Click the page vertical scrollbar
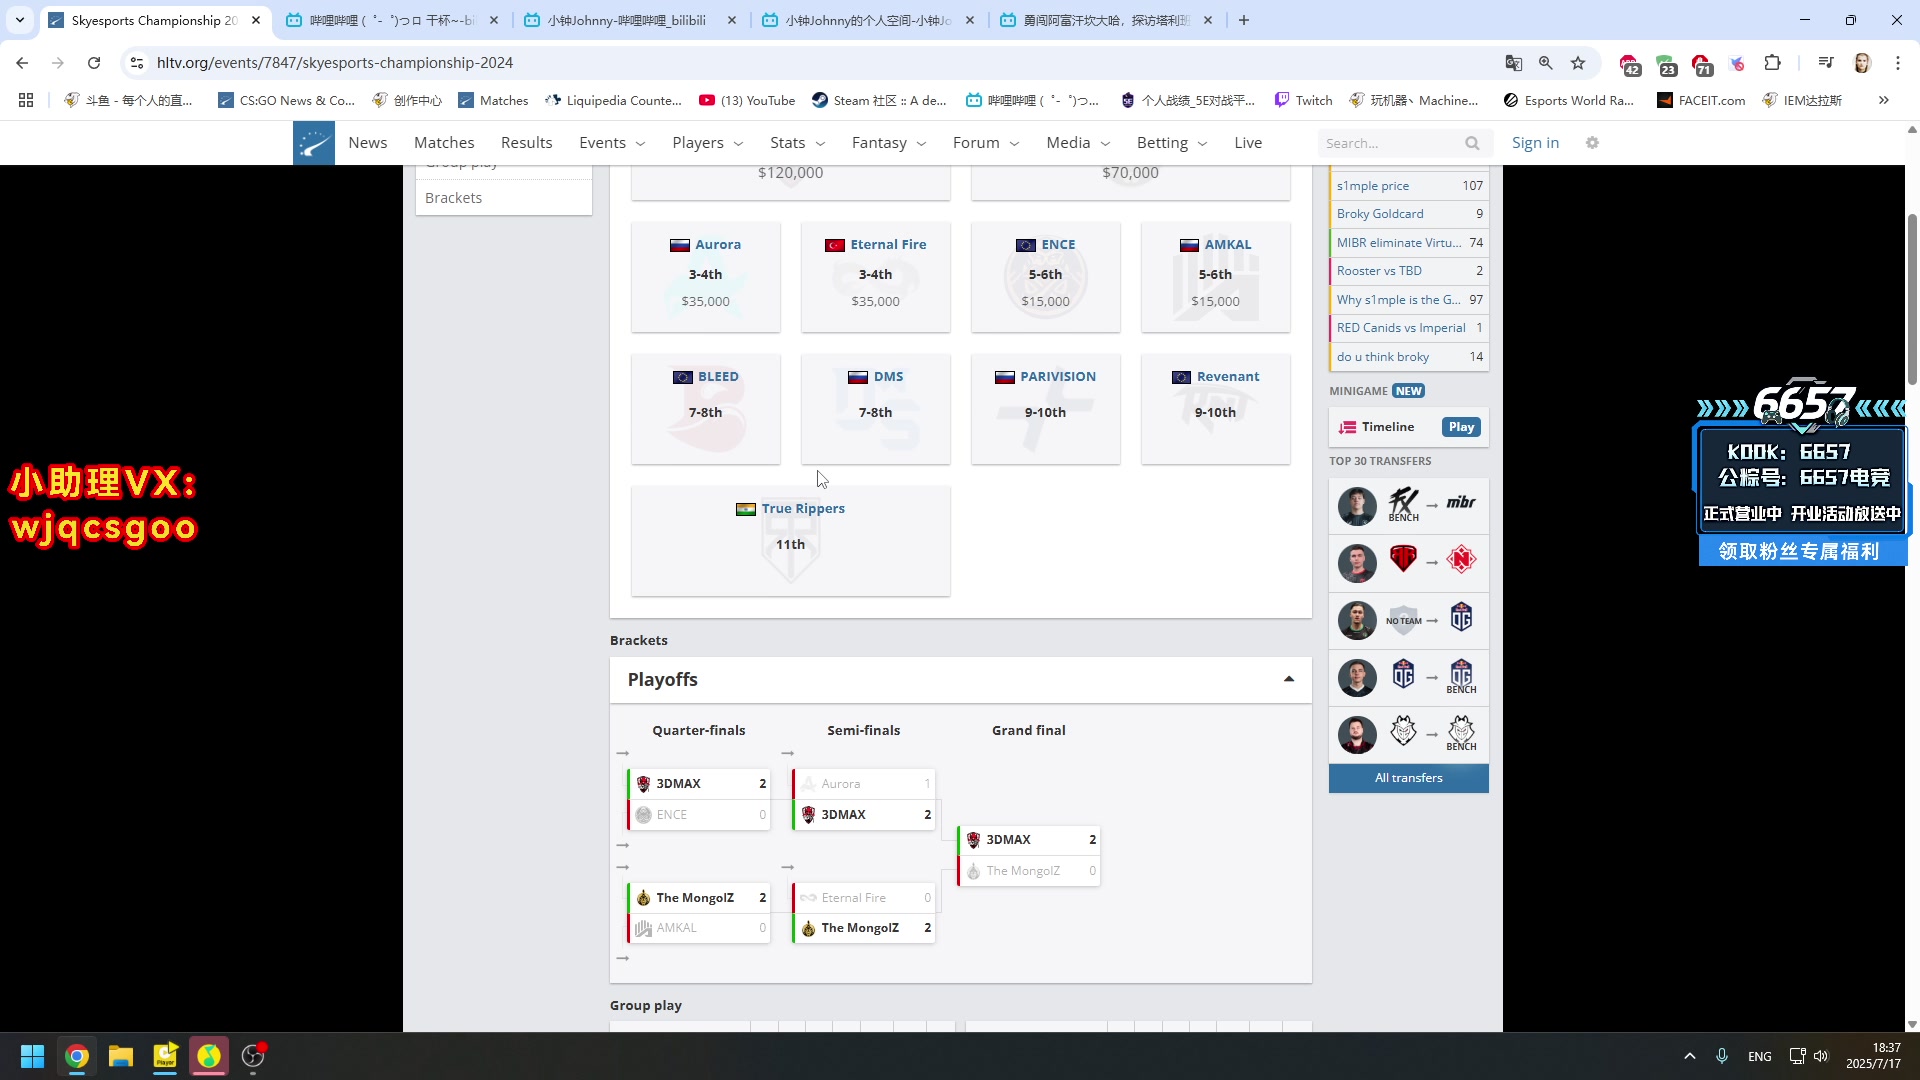 point(1912,300)
